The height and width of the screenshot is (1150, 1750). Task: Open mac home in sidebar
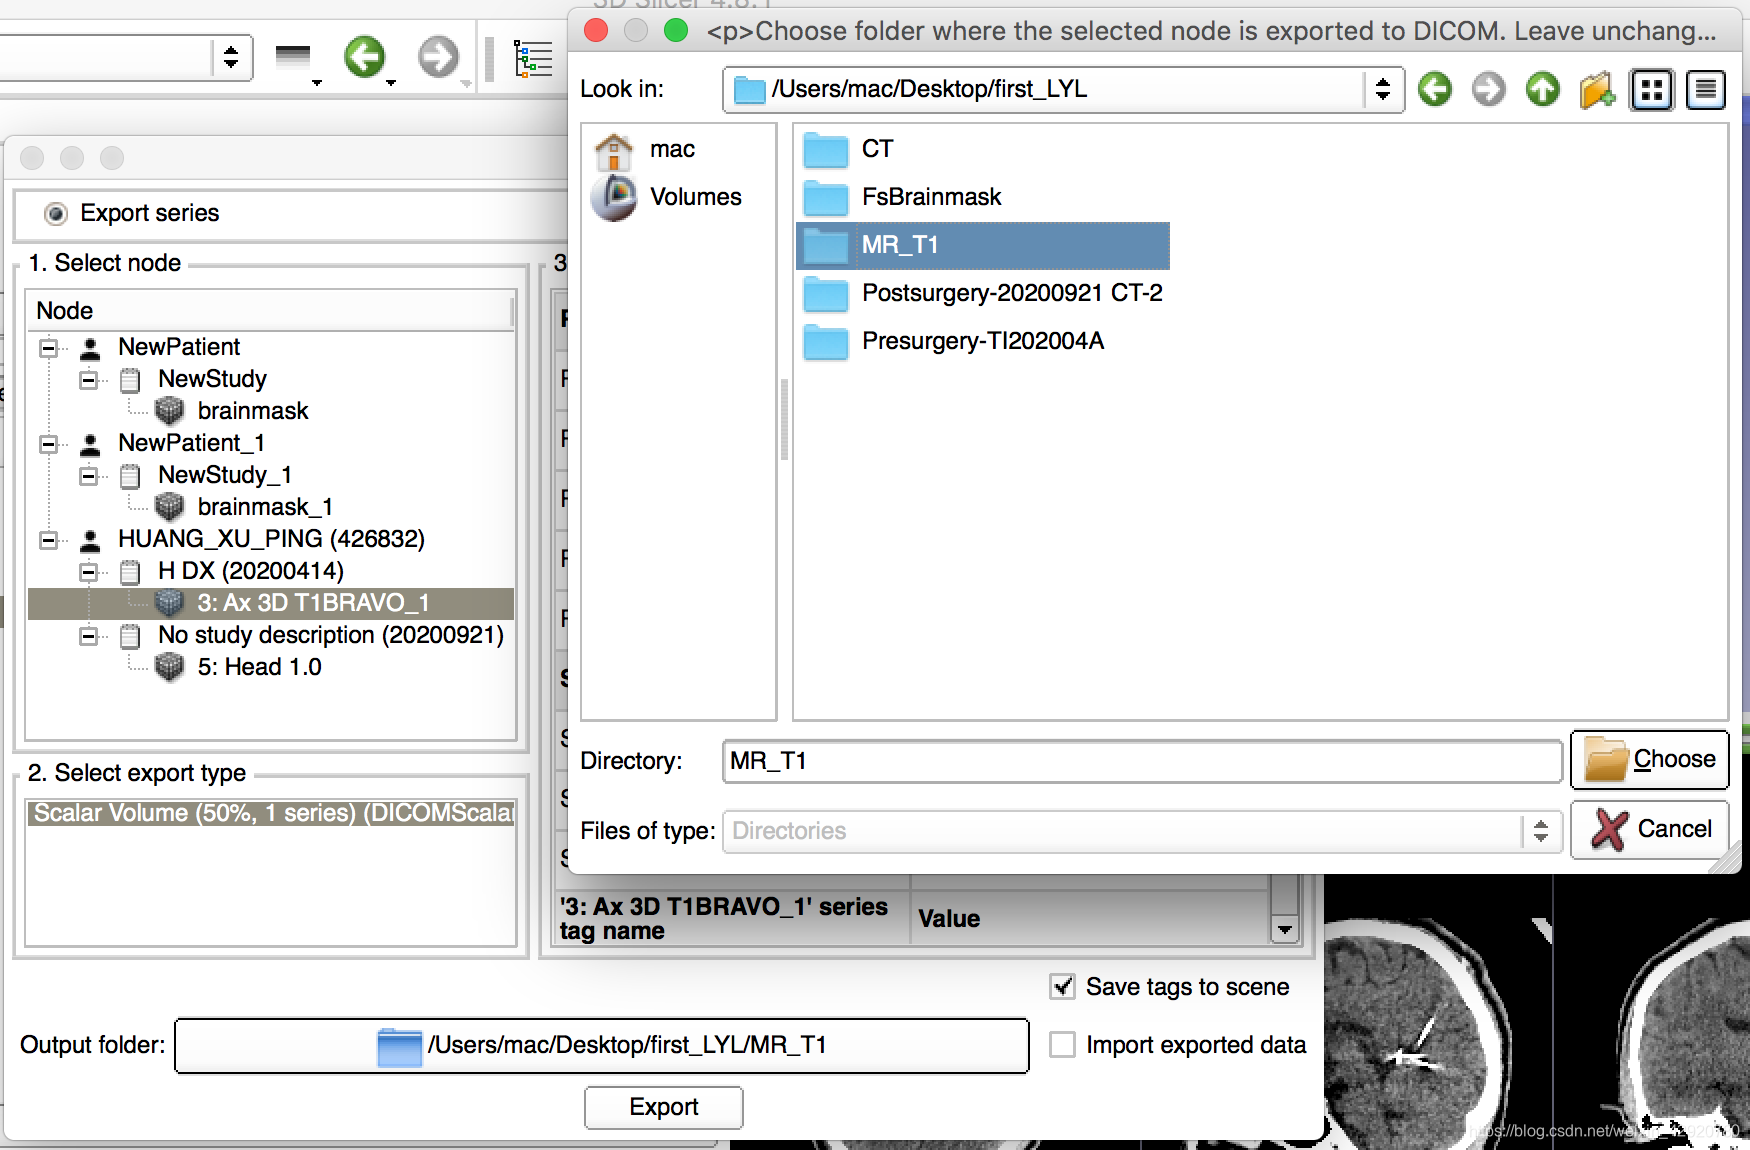(x=644, y=150)
